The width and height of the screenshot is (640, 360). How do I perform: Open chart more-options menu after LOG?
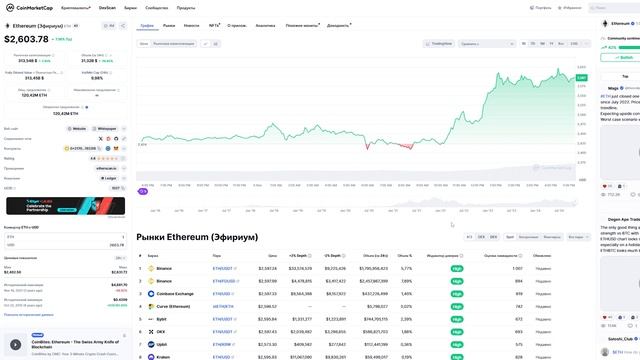(586, 44)
